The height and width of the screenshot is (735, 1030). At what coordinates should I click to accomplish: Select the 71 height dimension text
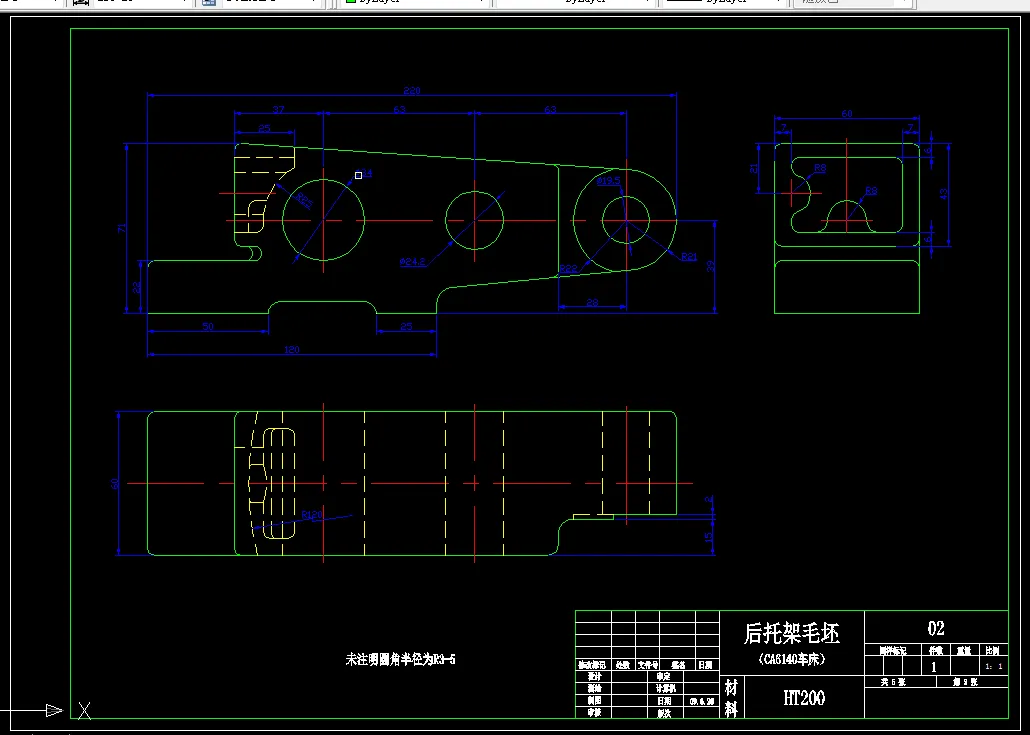click(122, 228)
